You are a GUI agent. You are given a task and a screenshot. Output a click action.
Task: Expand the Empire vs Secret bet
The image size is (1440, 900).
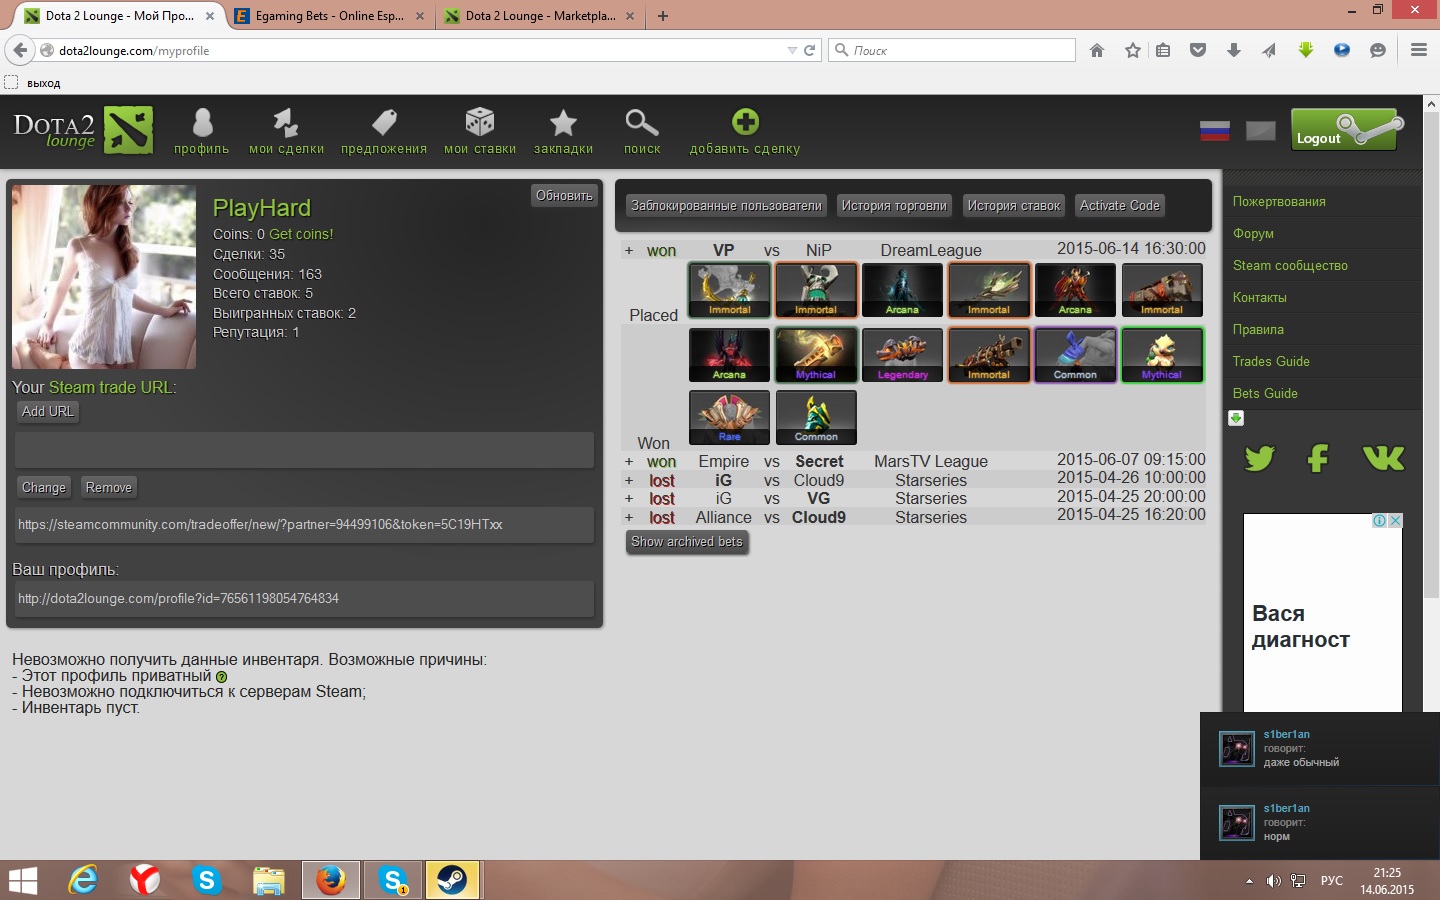(628, 462)
